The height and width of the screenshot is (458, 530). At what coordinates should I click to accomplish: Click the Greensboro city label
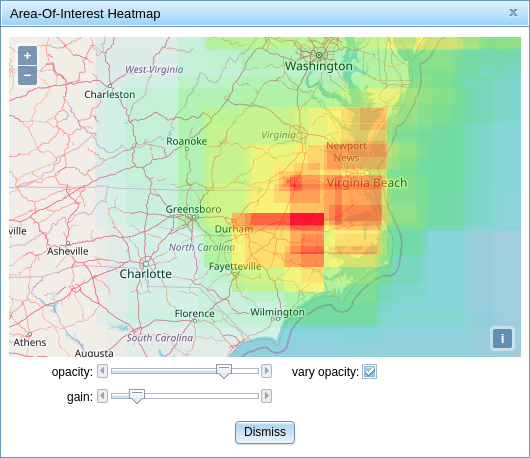[193, 209]
